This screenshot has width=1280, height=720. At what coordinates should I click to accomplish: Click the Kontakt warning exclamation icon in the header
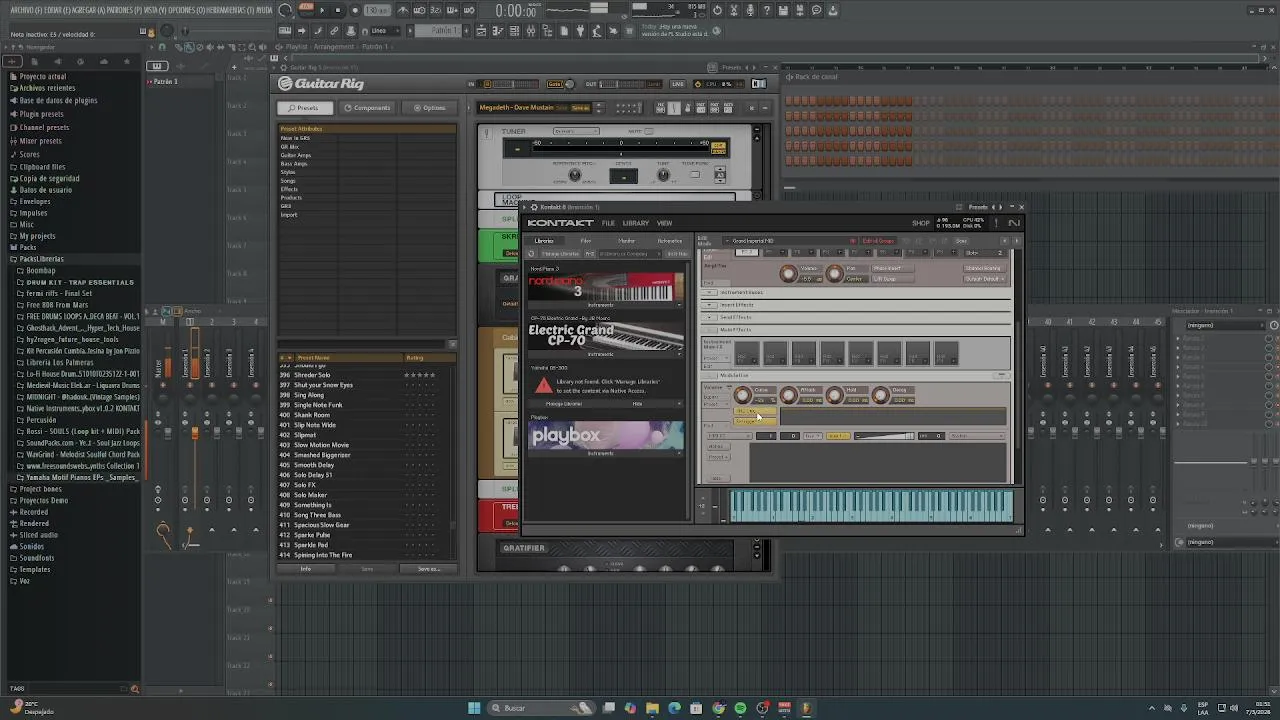tap(994, 222)
